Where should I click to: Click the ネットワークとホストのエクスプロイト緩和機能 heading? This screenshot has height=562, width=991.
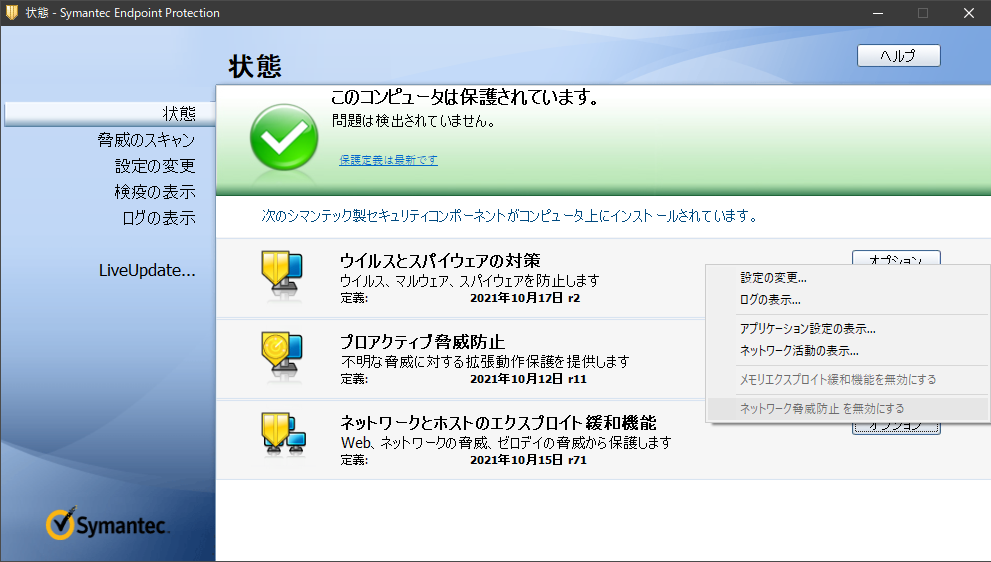point(498,422)
